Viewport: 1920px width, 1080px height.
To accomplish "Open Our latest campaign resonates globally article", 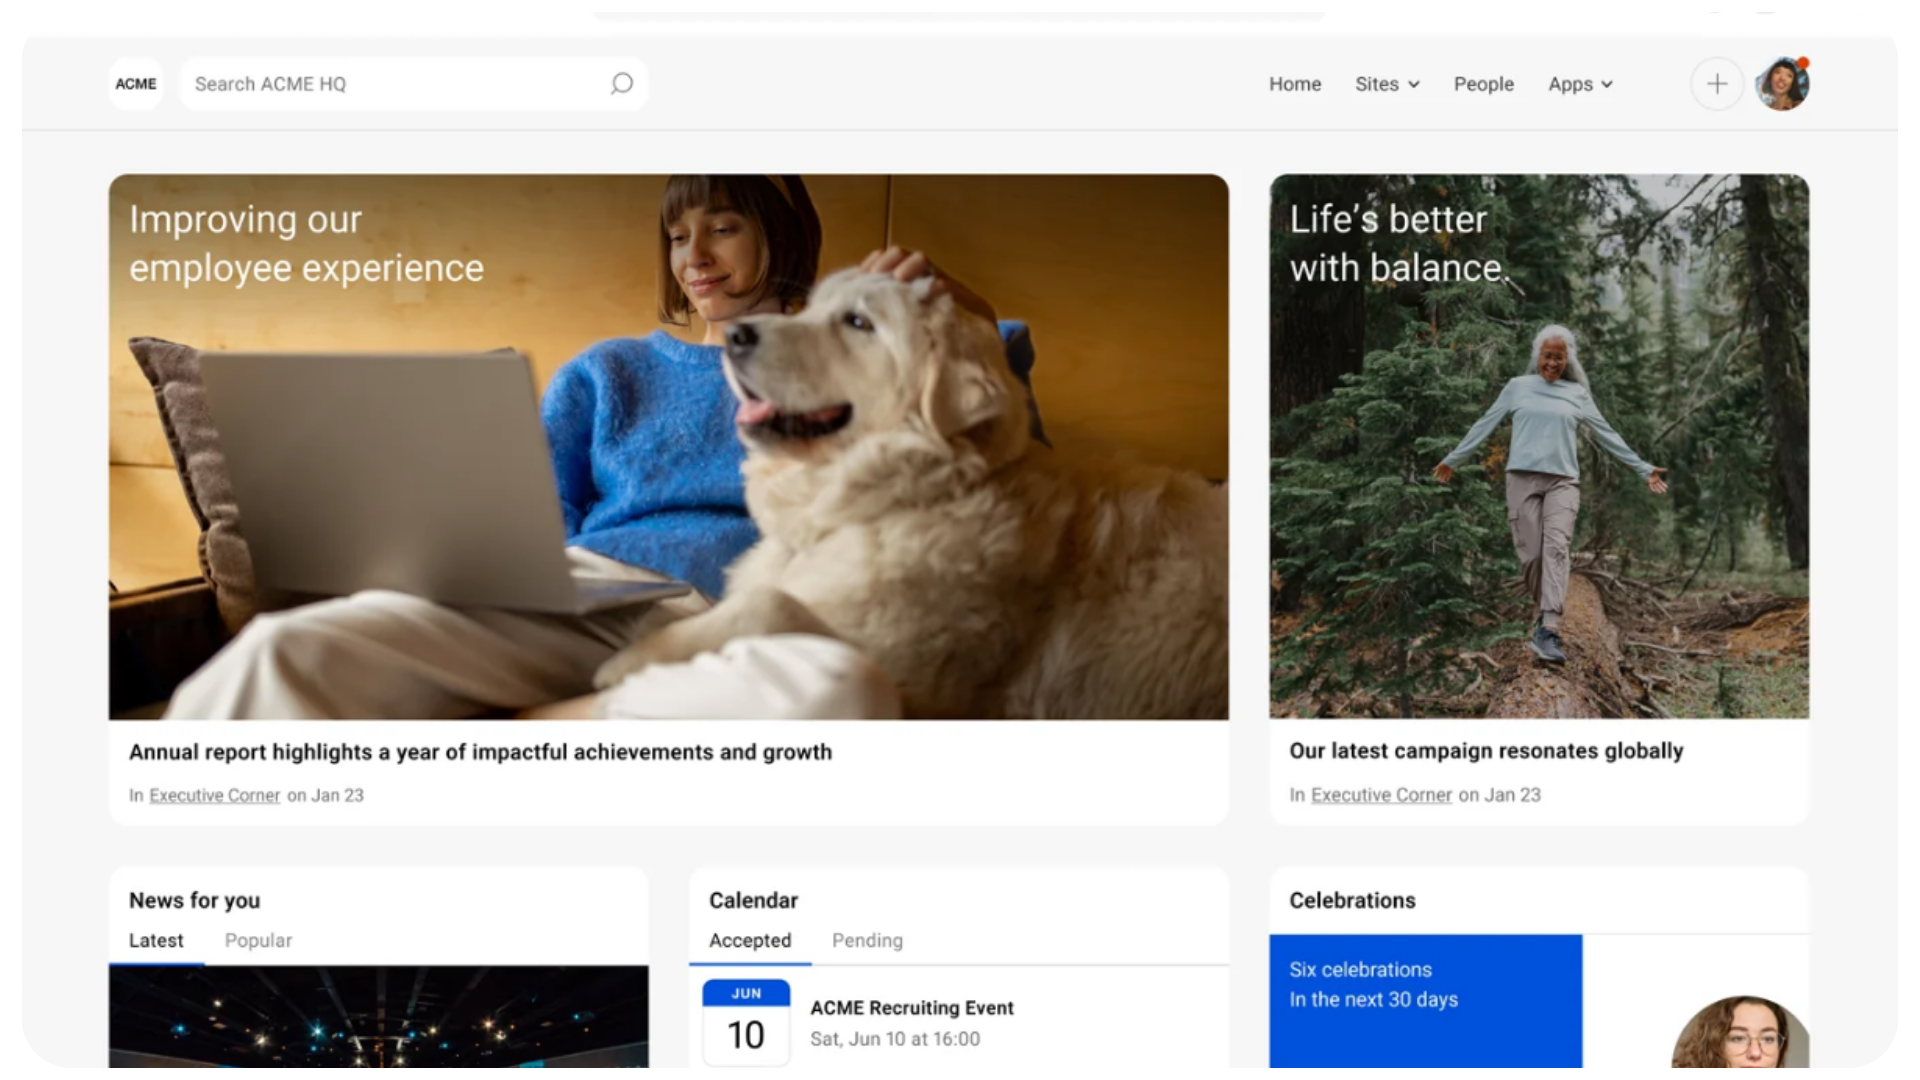I will [x=1486, y=751].
